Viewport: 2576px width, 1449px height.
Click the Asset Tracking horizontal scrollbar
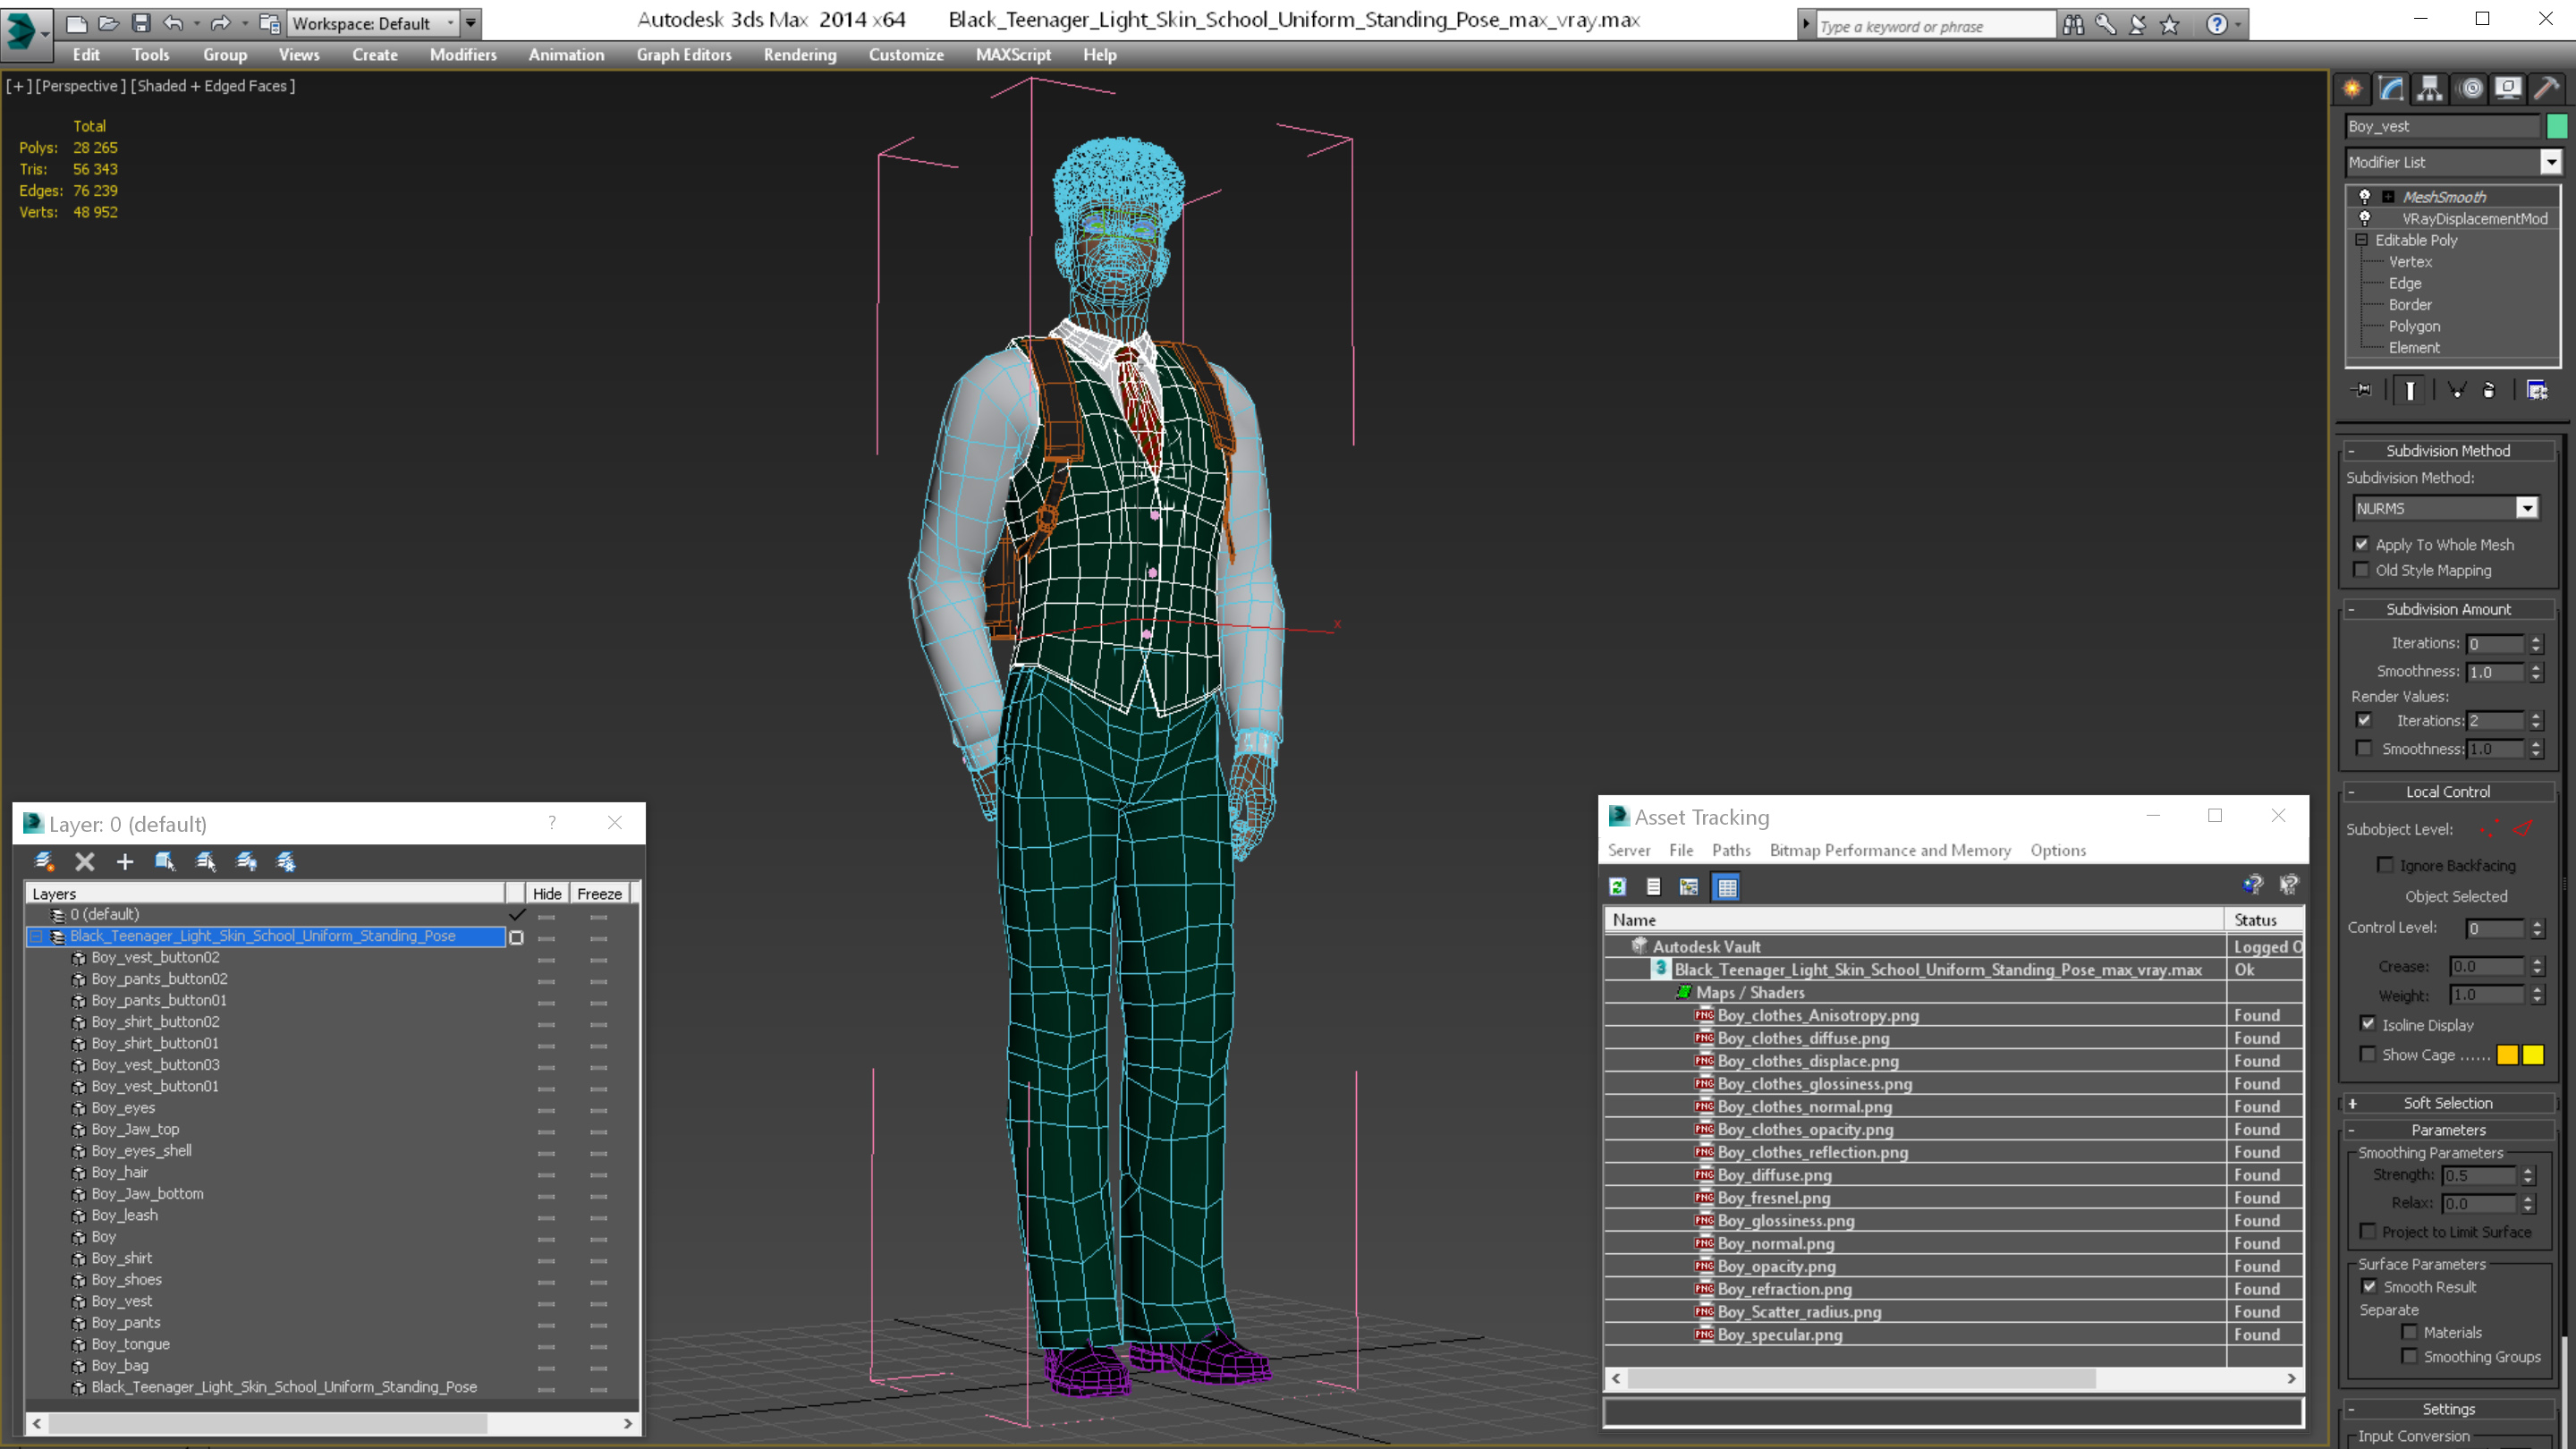(x=1953, y=1379)
